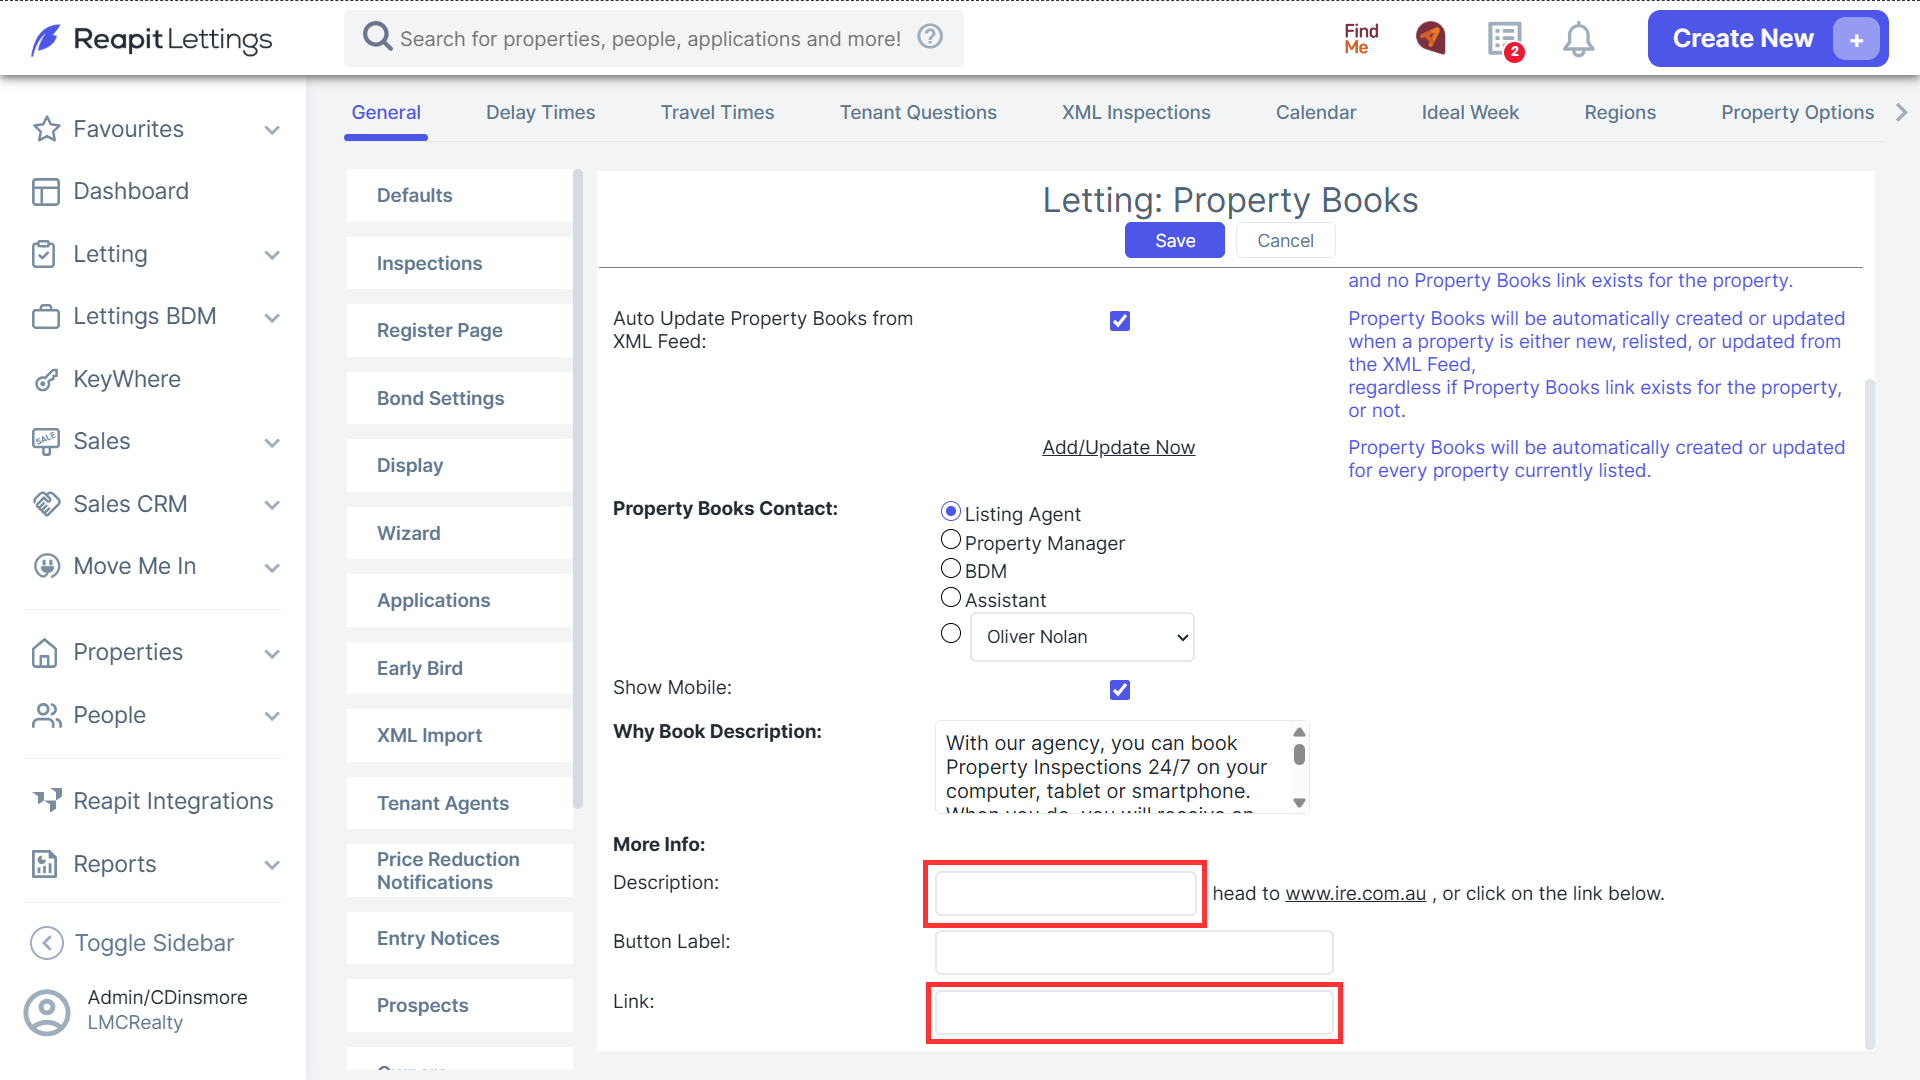Open the Tenant Questions tab
The image size is (1920, 1080).
(918, 113)
